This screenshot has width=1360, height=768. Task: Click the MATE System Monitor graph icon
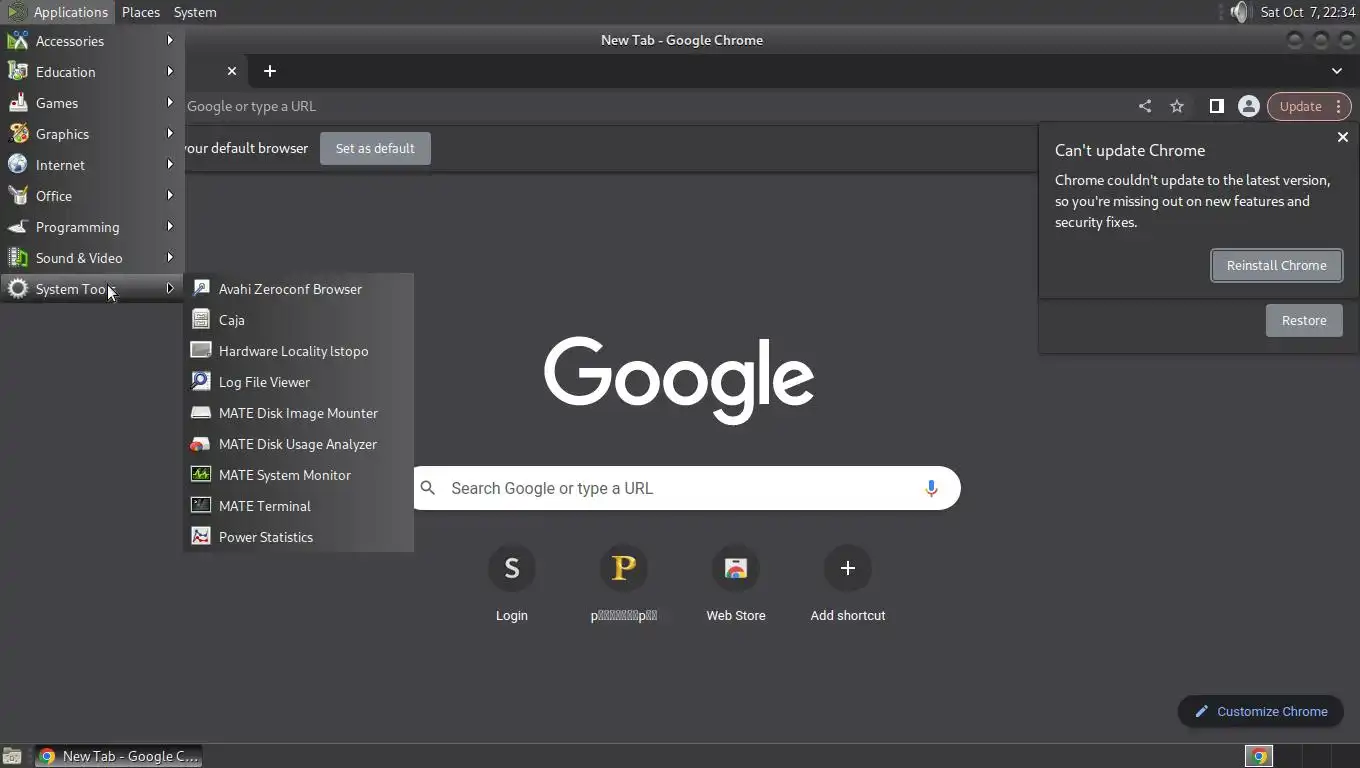pyautogui.click(x=201, y=475)
